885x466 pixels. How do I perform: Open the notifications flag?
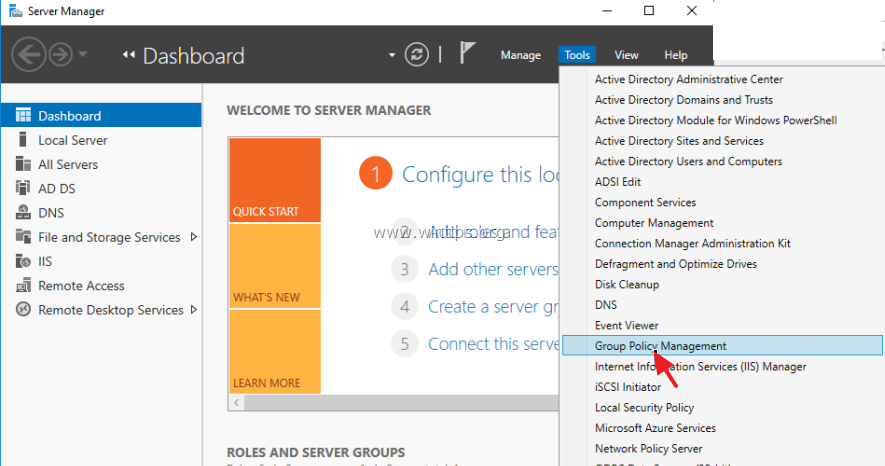(467, 53)
